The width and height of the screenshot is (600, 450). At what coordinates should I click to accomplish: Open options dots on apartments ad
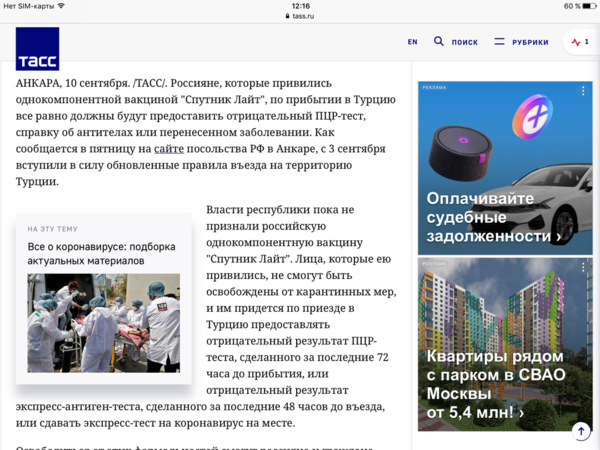click(583, 267)
